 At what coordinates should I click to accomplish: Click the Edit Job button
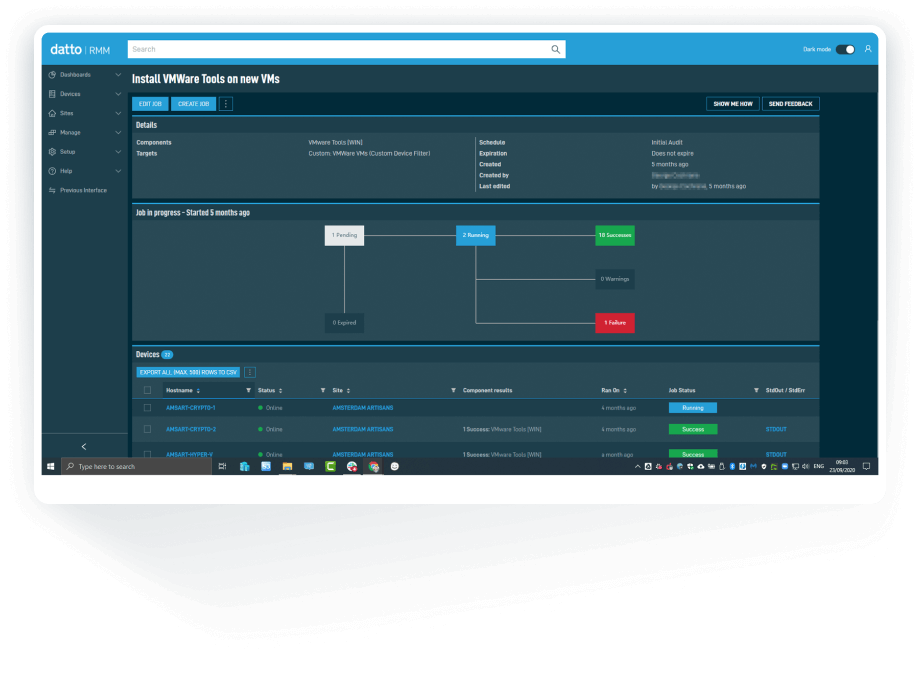(150, 104)
